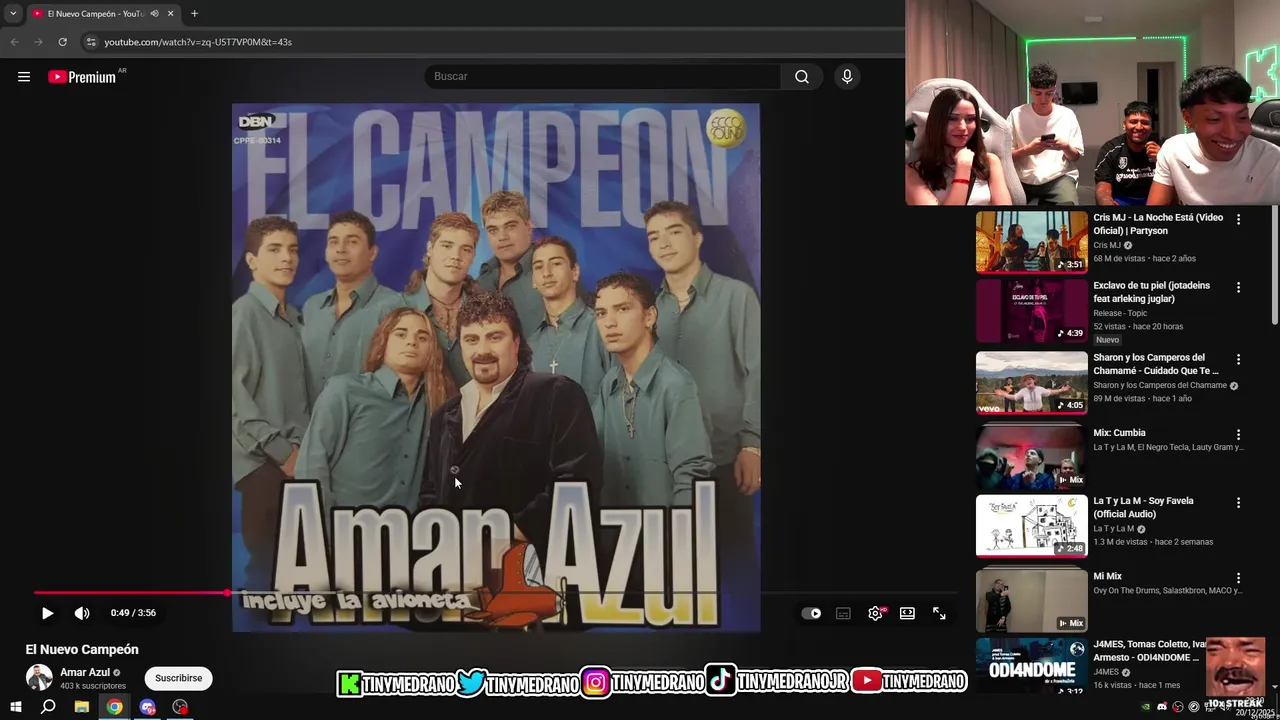Viewport: 1280px width, 720px height.
Task: Enter fullscreen mode
Action: (939, 614)
